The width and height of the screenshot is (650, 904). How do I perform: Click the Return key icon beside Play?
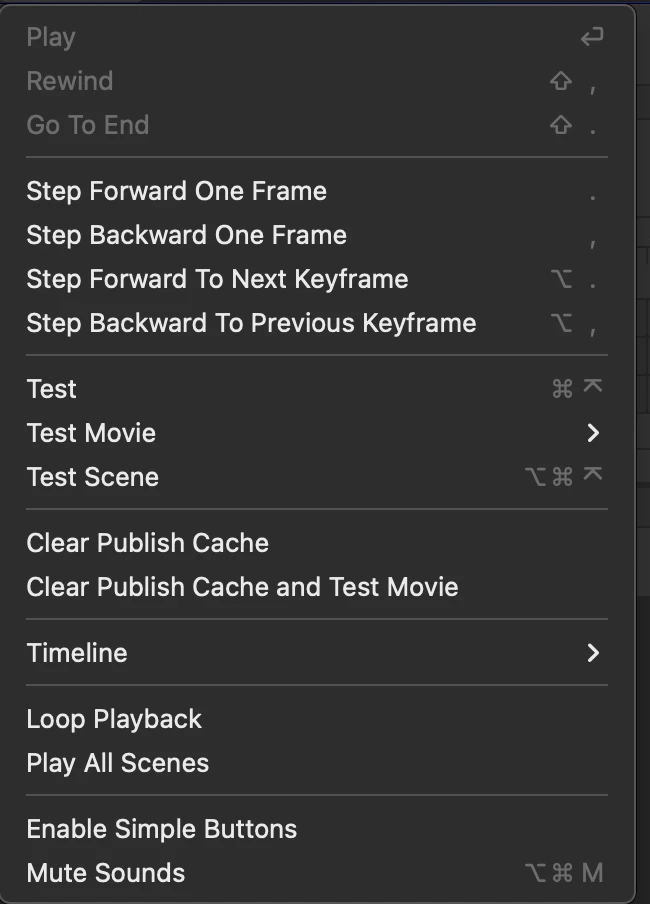pos(592,37)
